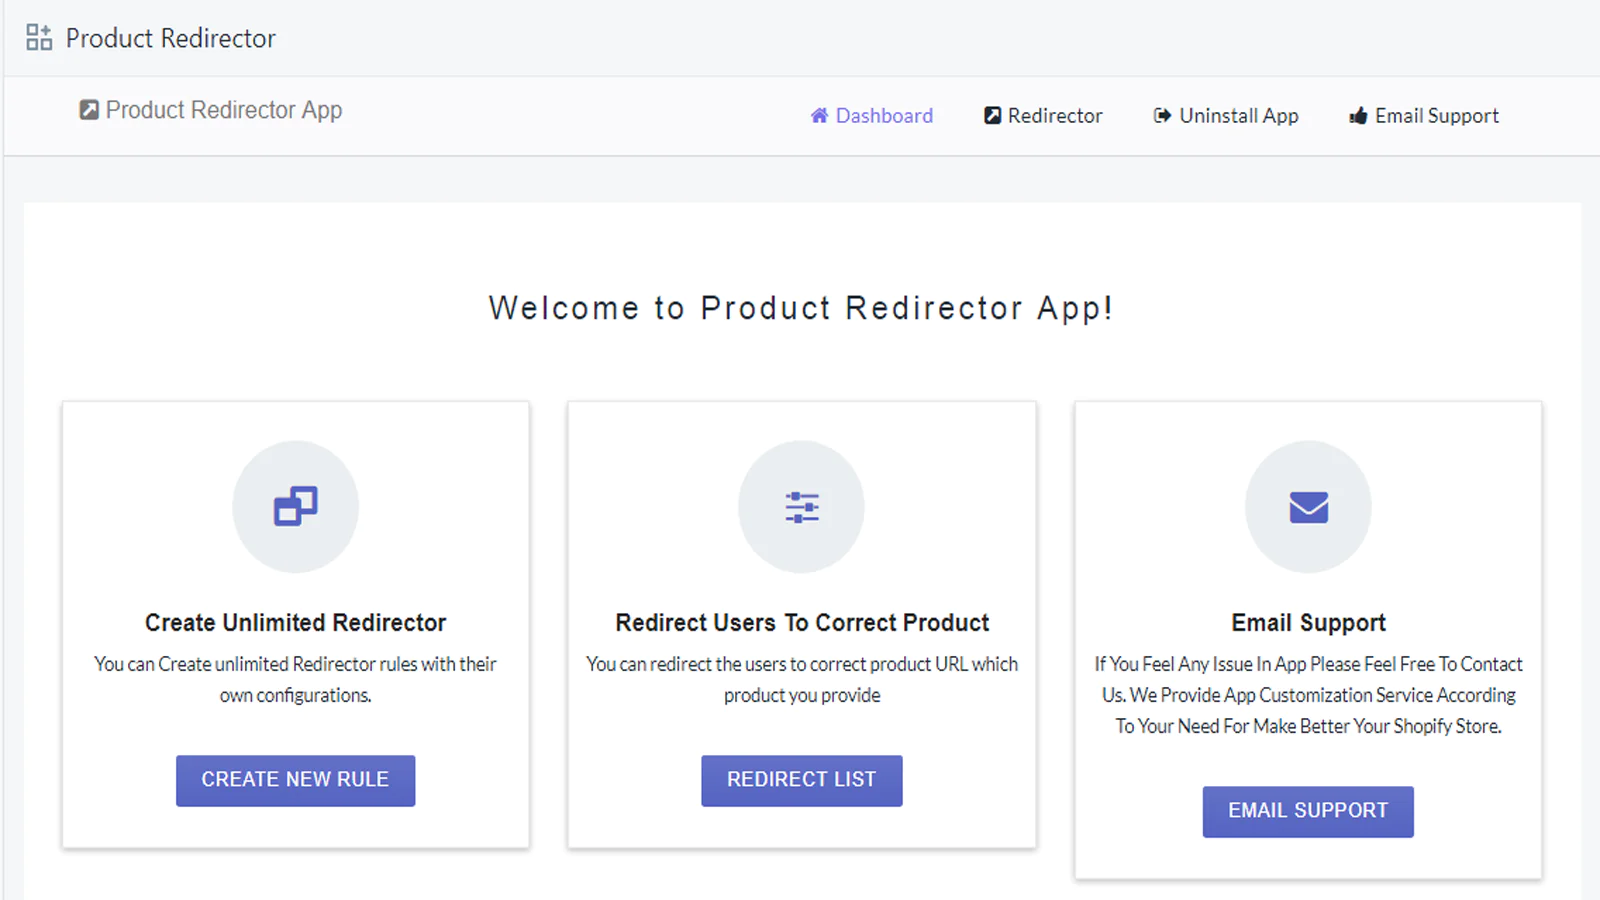Select the overlapping squares icon in the first card
The width and height of the screenshot is (1600, 900).
click(295, 507)
